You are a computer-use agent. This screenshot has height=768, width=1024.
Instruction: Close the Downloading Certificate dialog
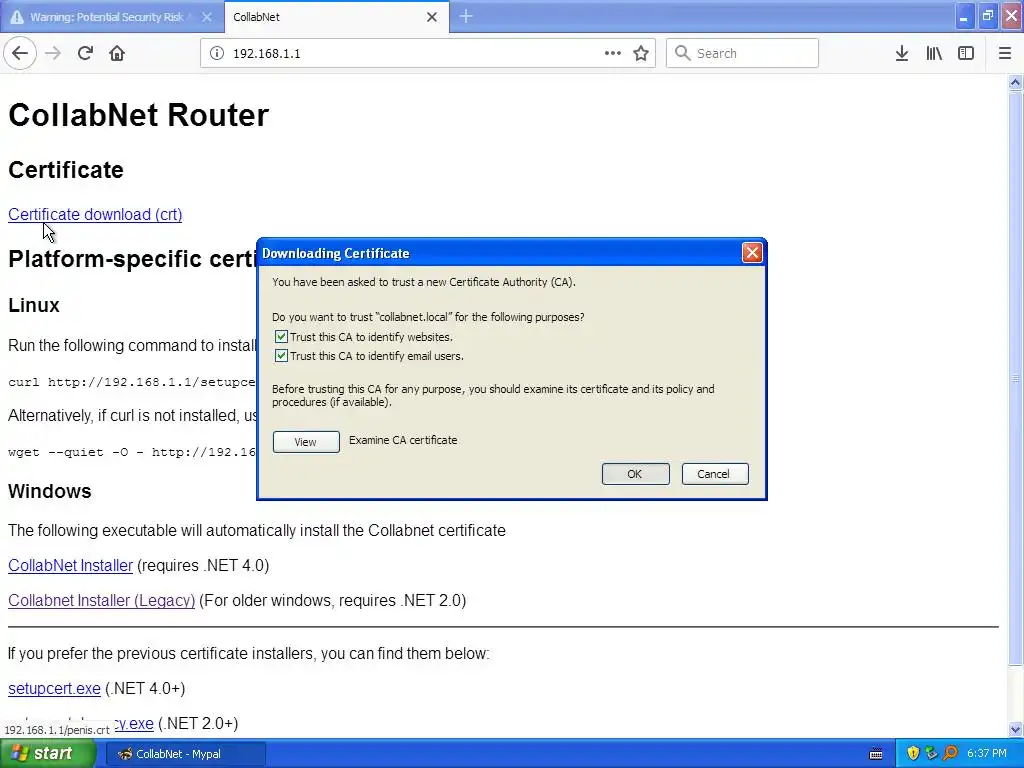[x=752, y=253]
